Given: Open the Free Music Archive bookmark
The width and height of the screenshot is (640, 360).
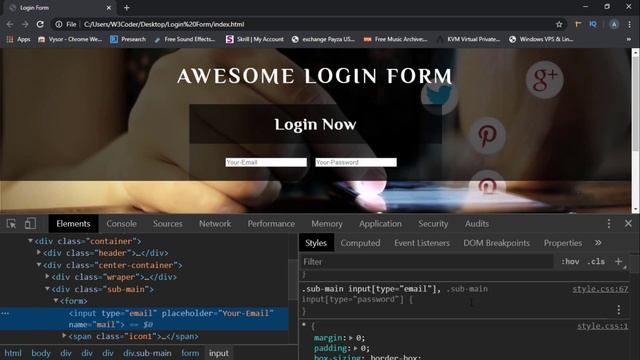Looking at the screenshot, I should [x=396, y=39].
